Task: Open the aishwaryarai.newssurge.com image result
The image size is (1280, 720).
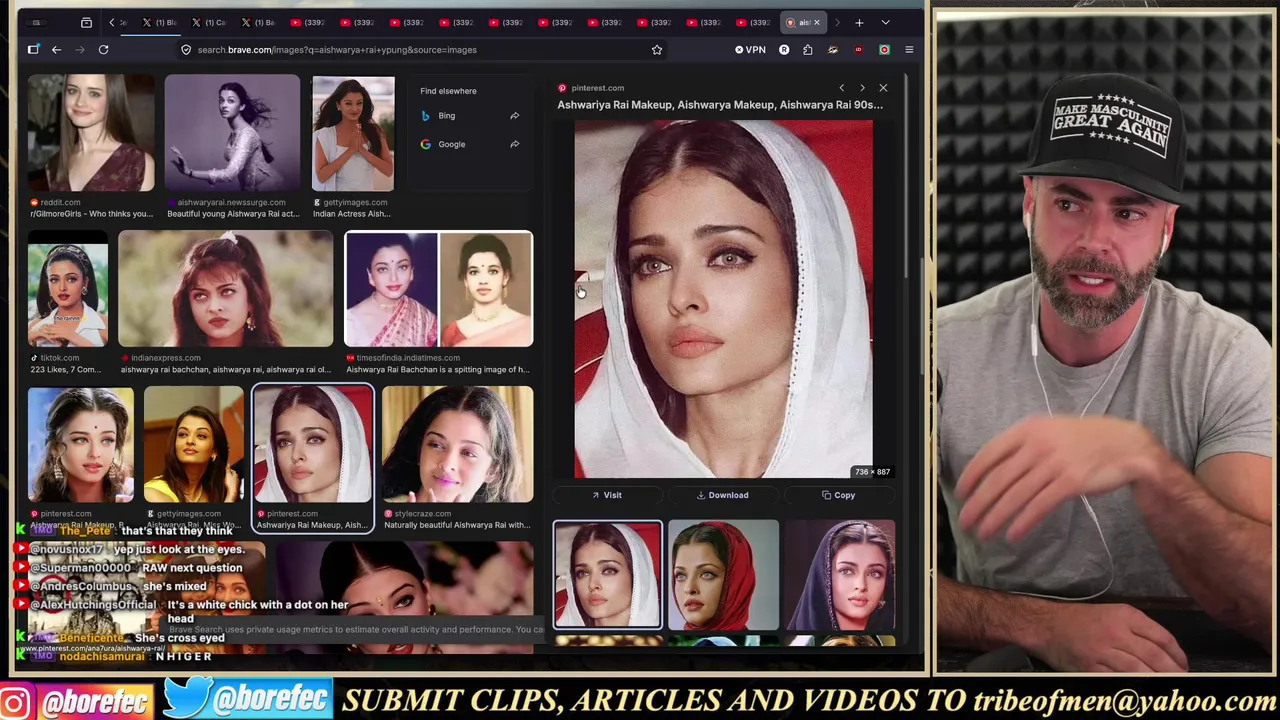Action: pyautogui.click(x=232, y=132)
